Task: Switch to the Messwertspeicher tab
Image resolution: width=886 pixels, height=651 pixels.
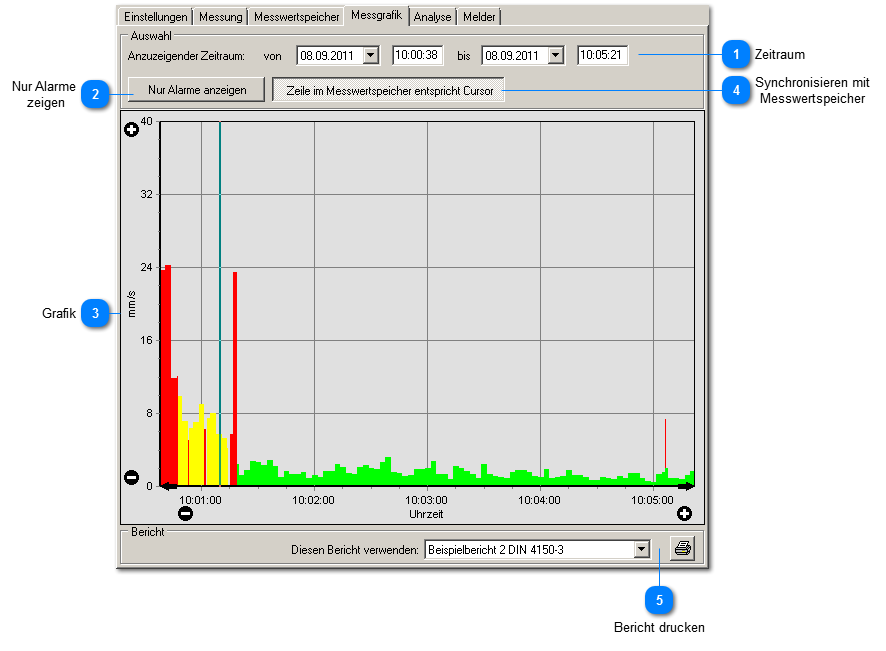Action: click(296, 17)
